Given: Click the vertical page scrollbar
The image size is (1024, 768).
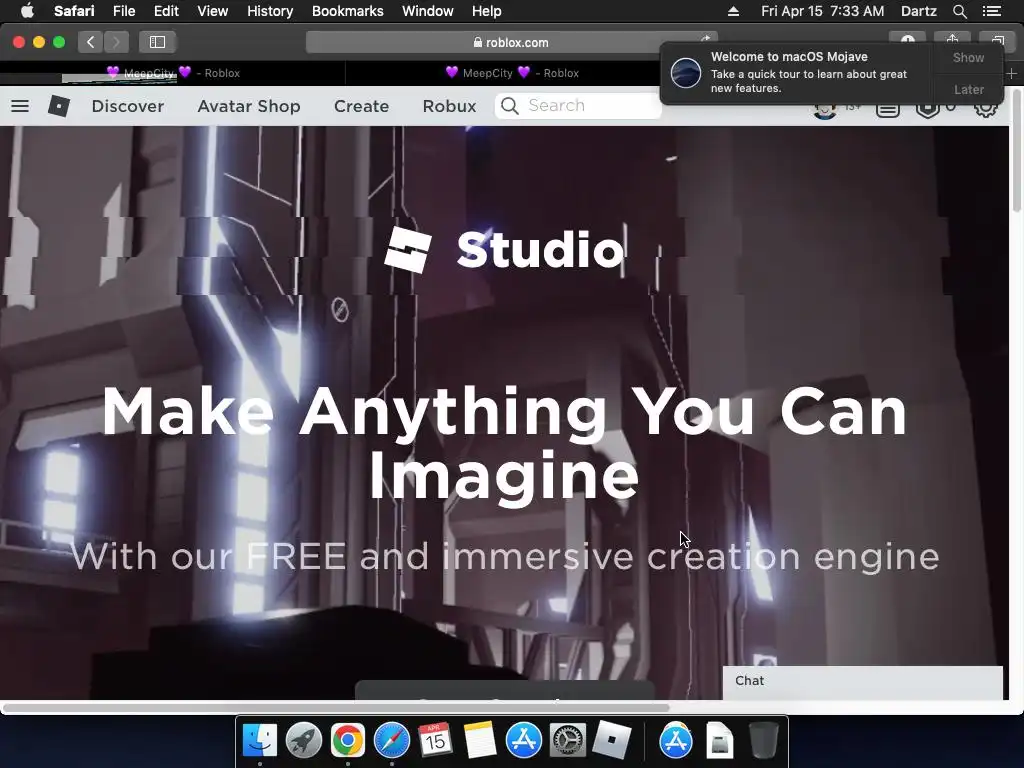Looking at the screenshot, I should [x=1016, y=150].
